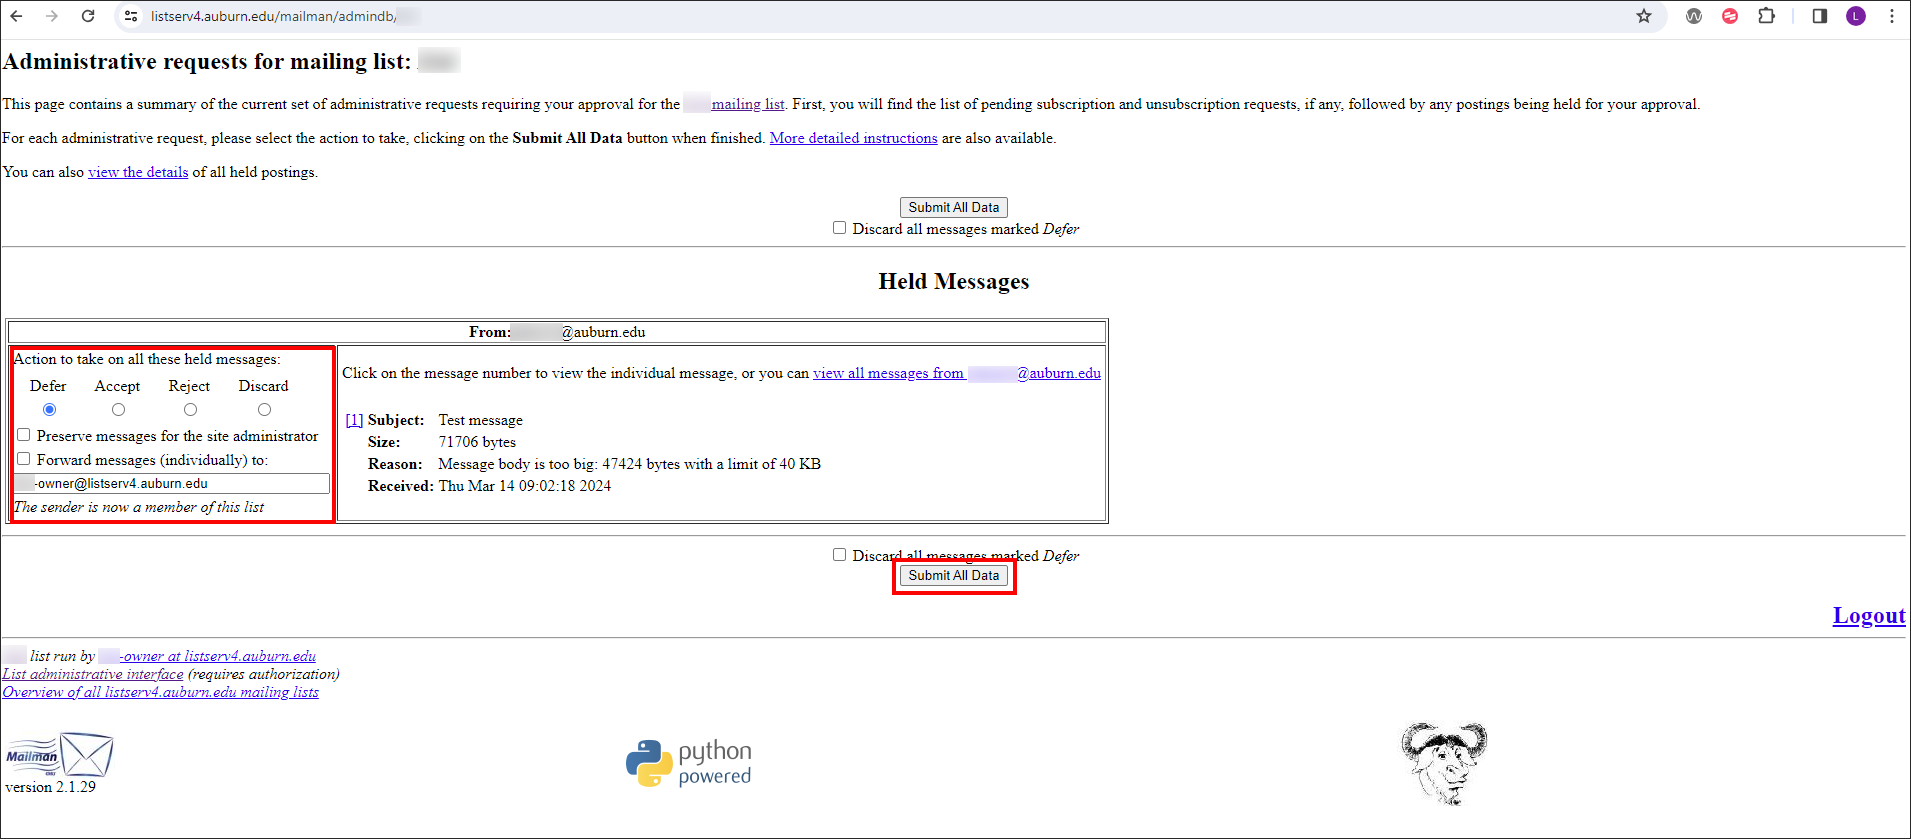This screenshot has height=839, width=1911.
Task: Click the 'Message body is too big' reason
Action: (629, 464)
